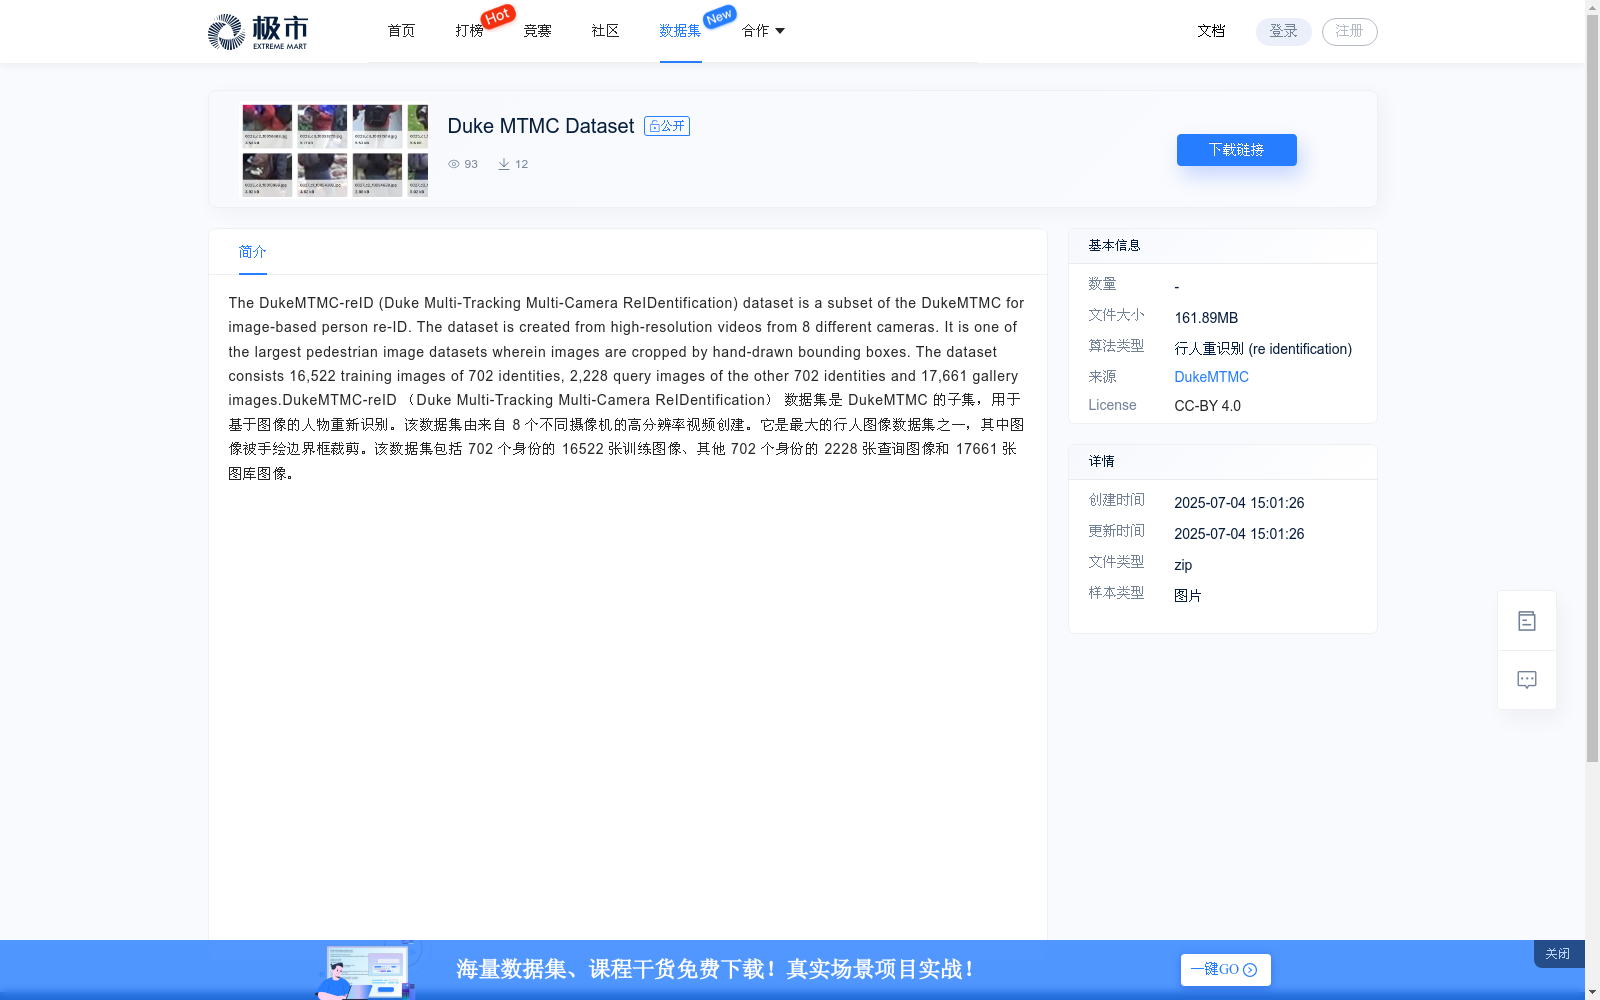The width and height of the screenshot is (1600, 1000).
Task: Close the banner with 关闭
Action: (1558, 954)
